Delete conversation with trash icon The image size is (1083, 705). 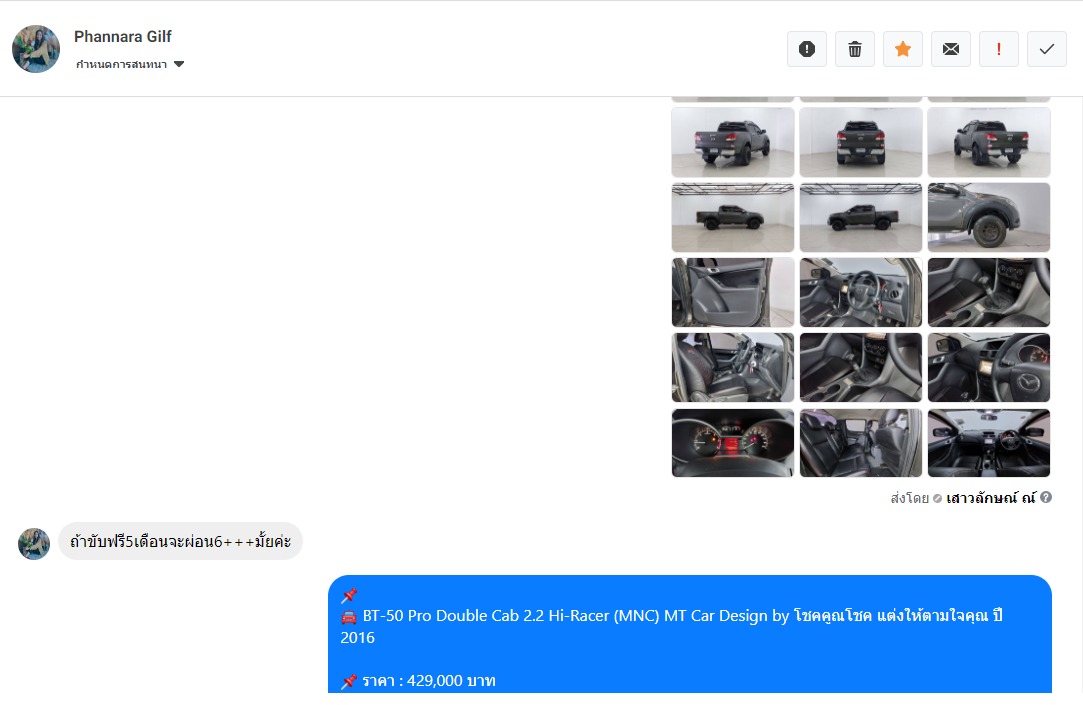click(854, 49)
